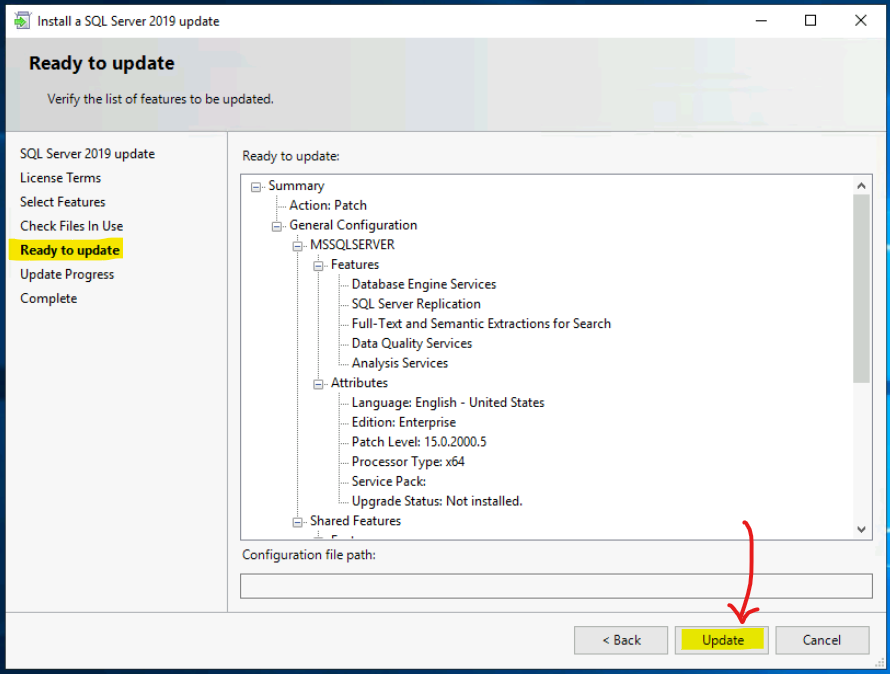Select the 'MSSQLSERVER' label
This screenshot has height=674, width=890.
(x=352, y=245)
